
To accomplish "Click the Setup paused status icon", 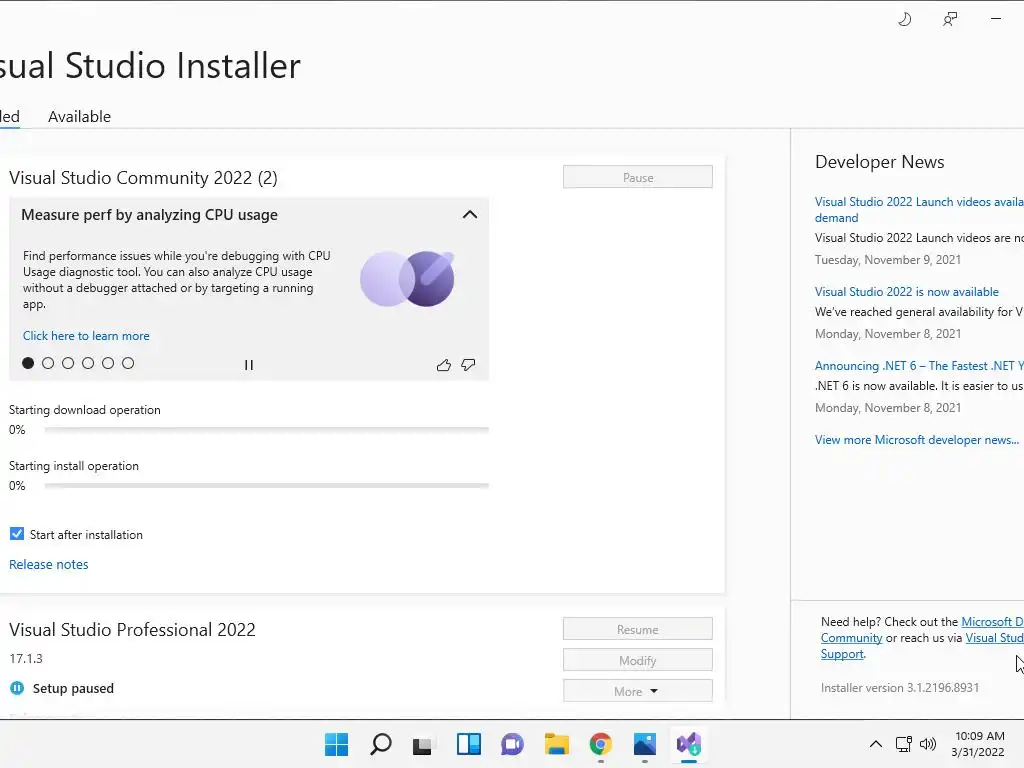I will point(17,688).
